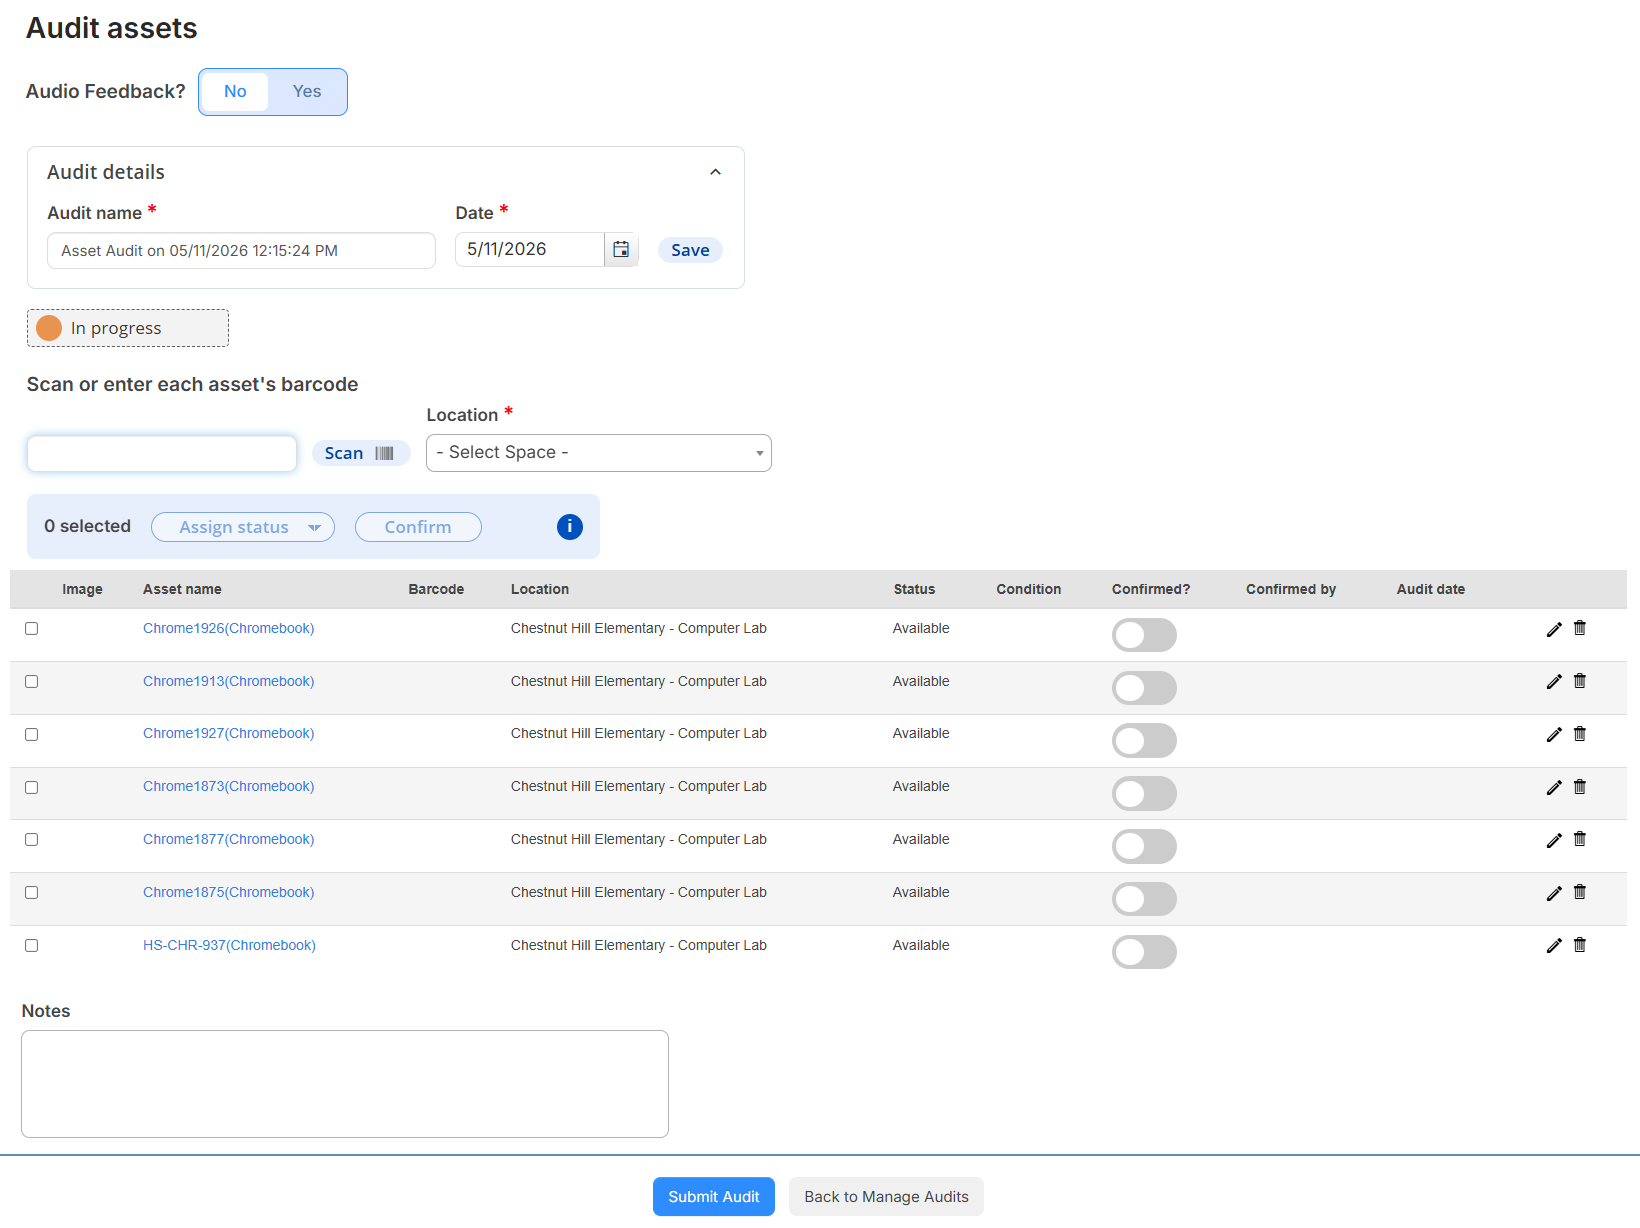
Task: Tick the checkbox for Chrome1877
Action: 32,840
